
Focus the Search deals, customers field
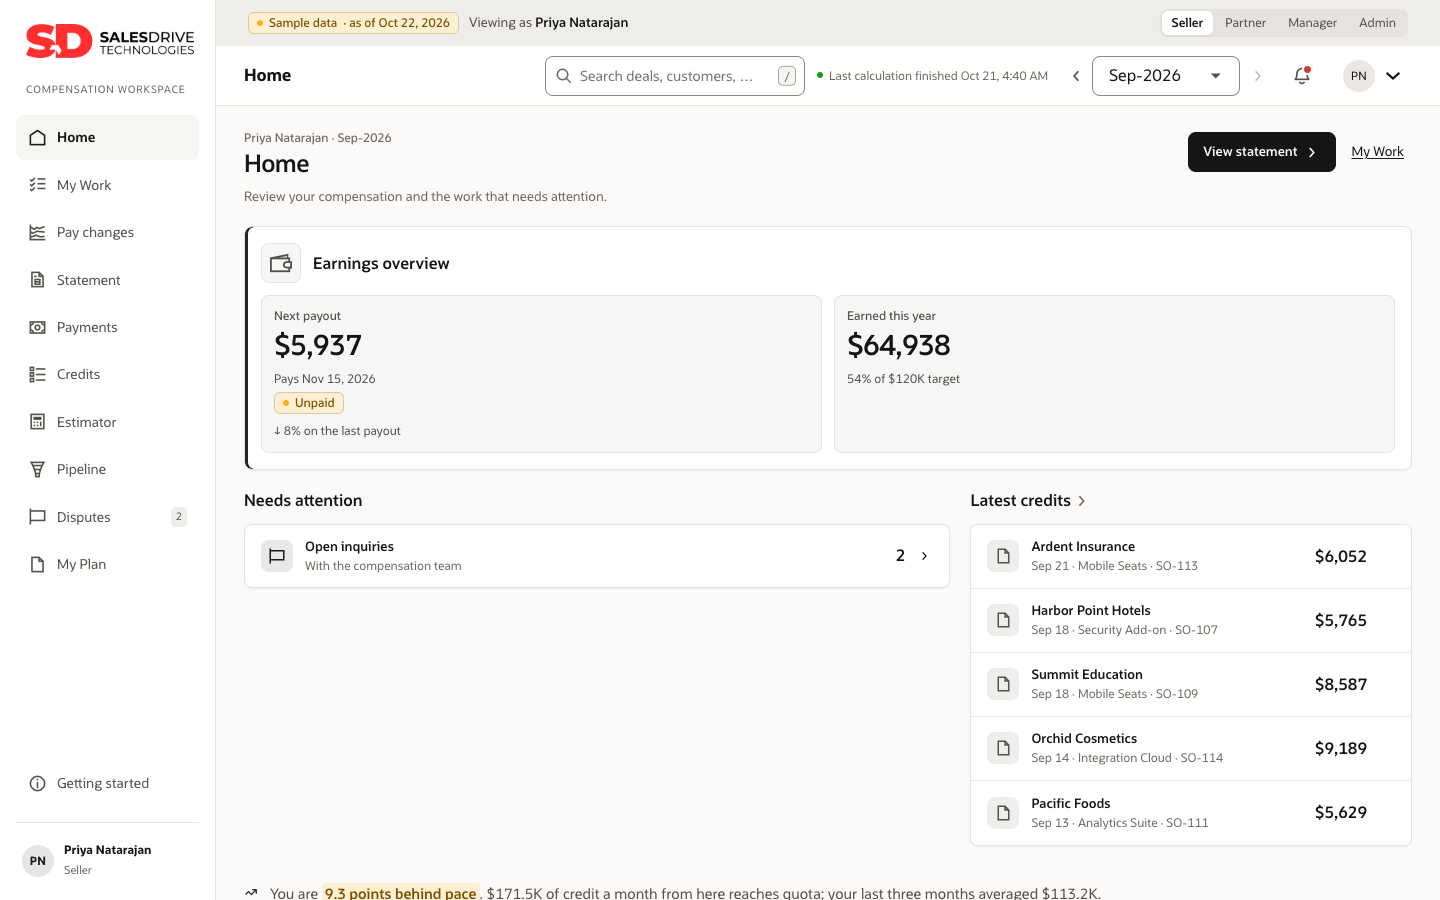point(675,76)
